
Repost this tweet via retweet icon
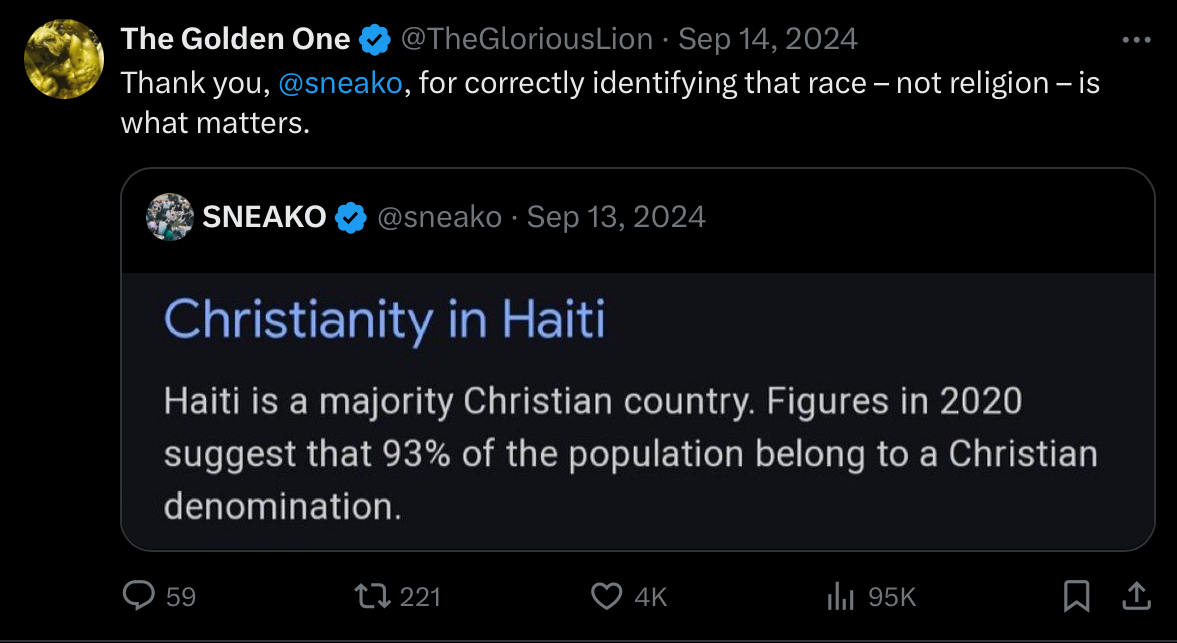(372, 596)
